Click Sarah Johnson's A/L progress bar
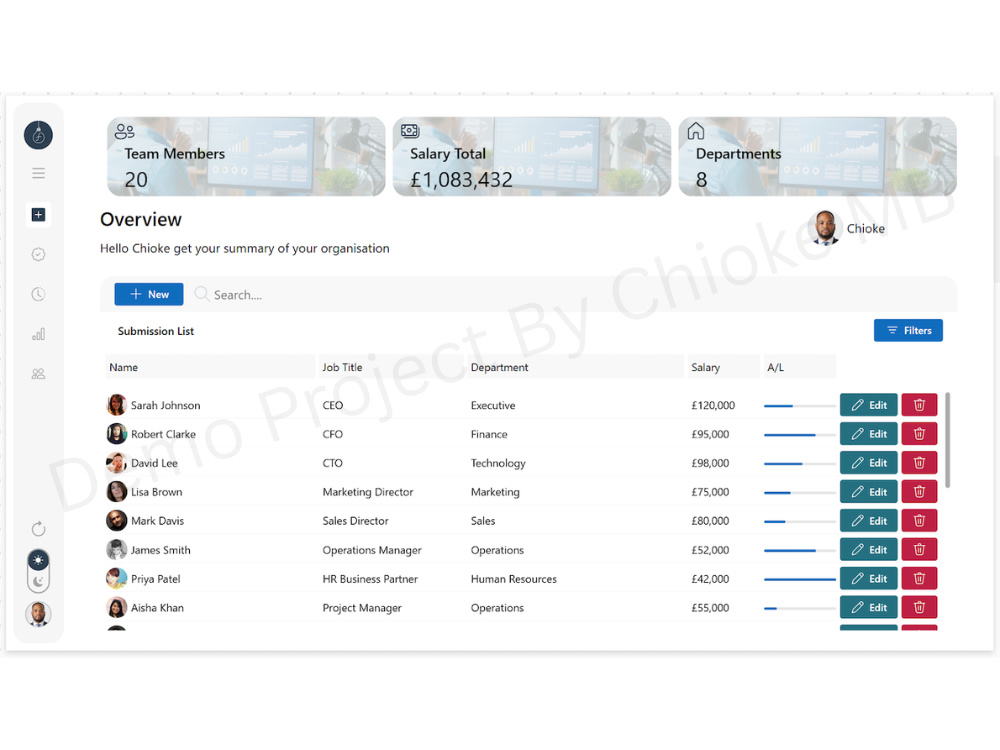This screenshot has width=1000, height=750. [800, 406]
